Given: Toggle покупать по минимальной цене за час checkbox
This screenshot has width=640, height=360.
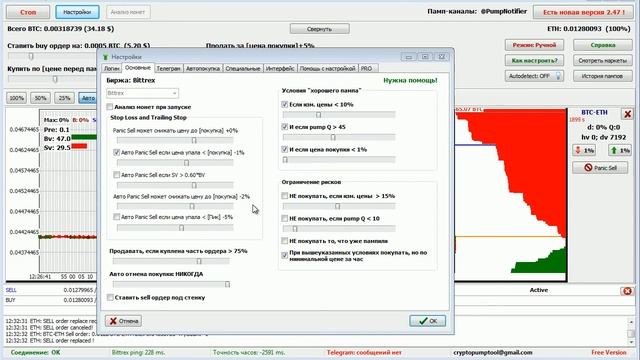Looking at the screenshot, I should (x=285, y=256).
